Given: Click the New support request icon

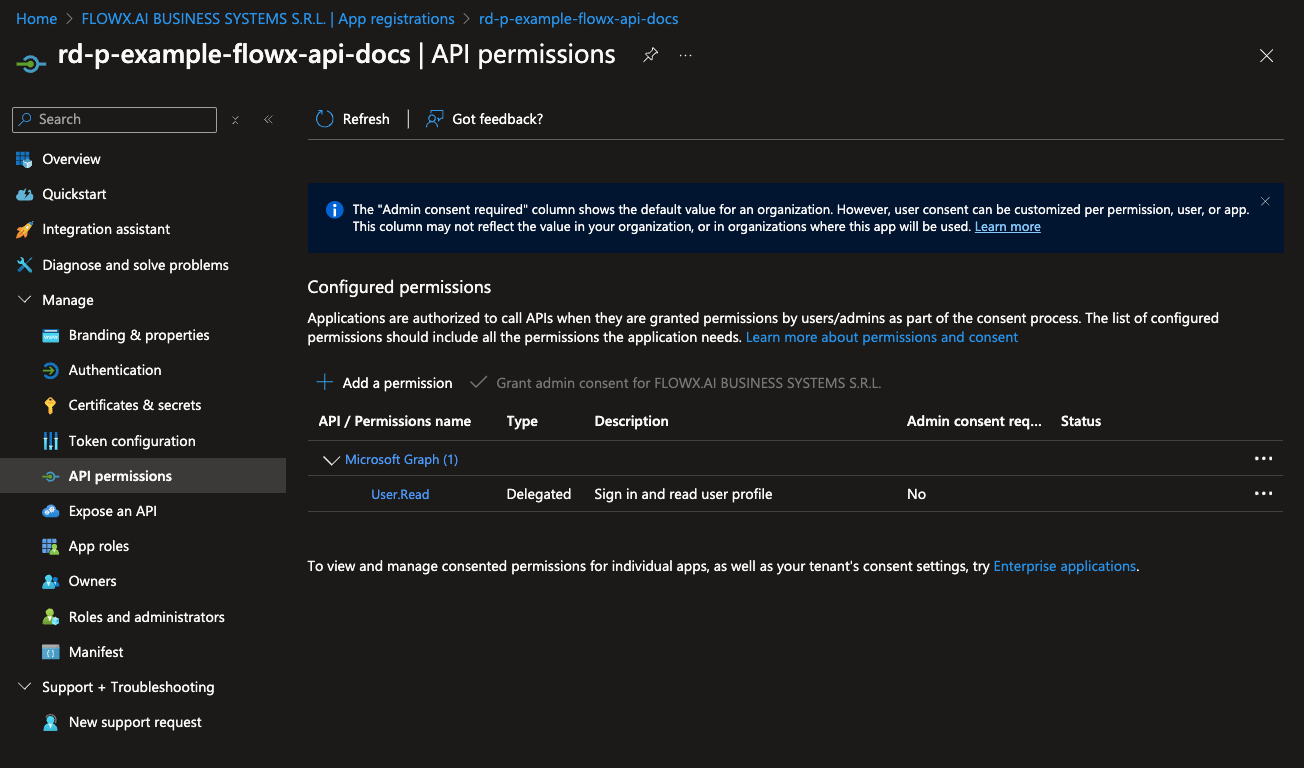Looking at the screenshot, I should (50, 722).
